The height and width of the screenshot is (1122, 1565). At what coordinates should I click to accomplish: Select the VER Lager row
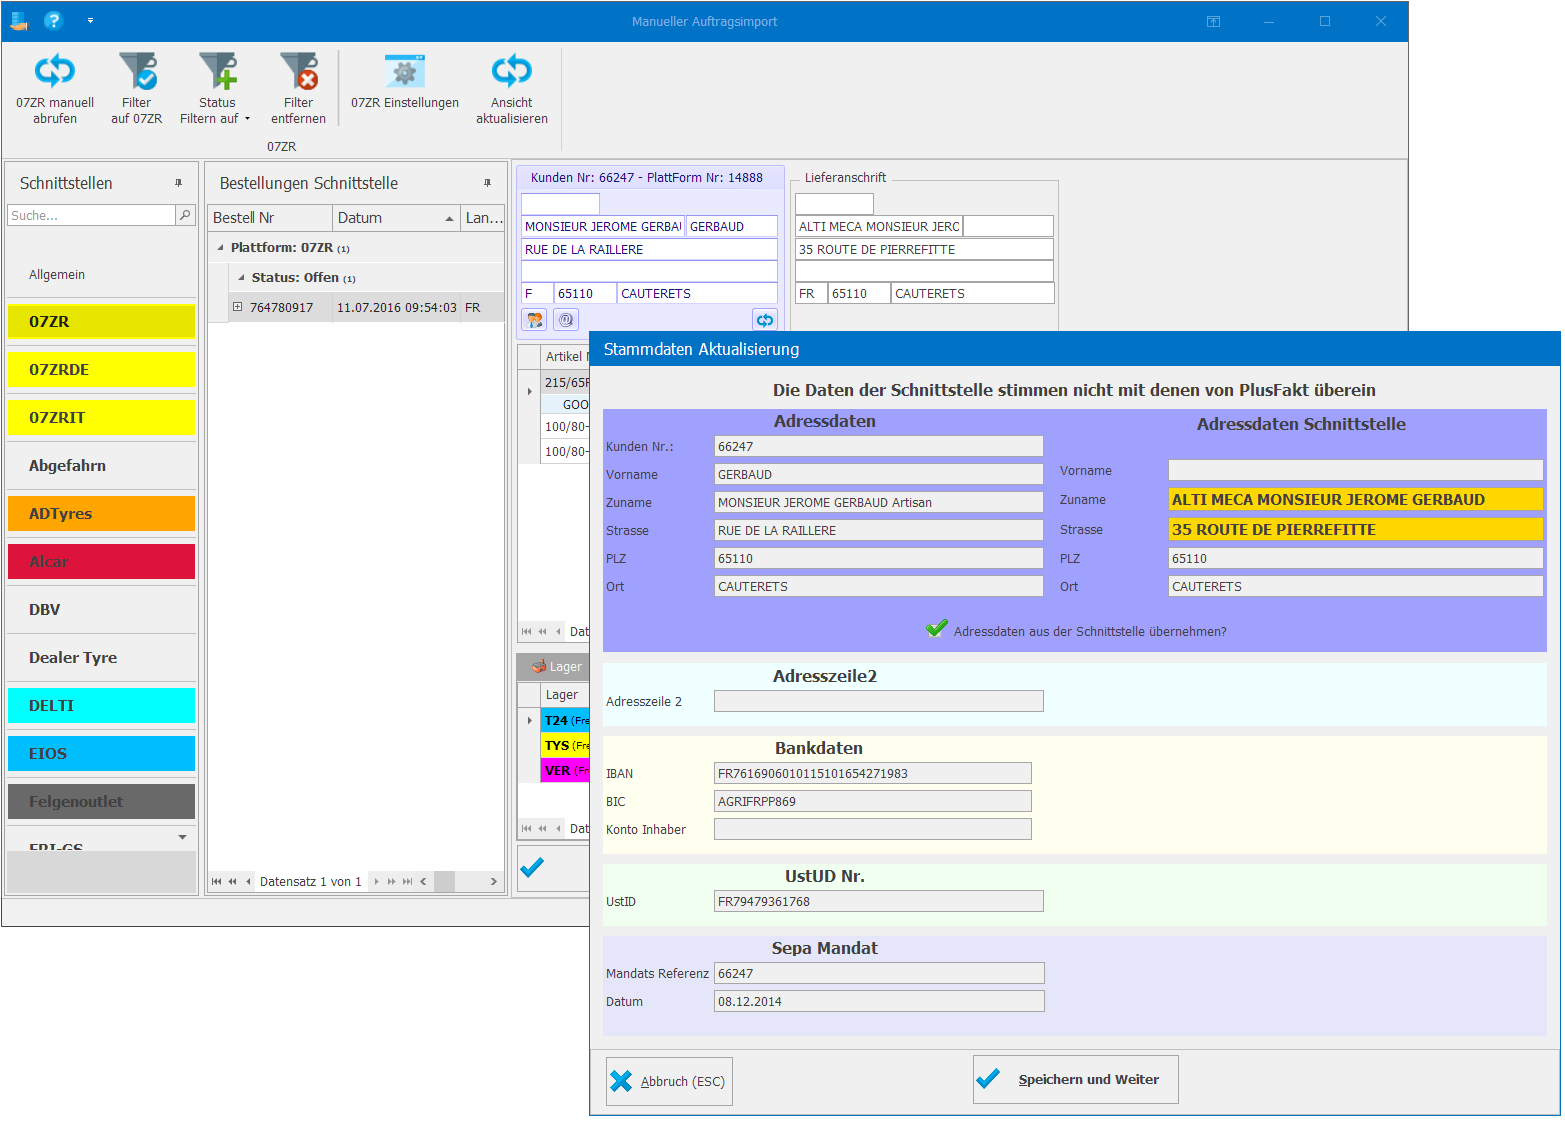pos(565,770)
